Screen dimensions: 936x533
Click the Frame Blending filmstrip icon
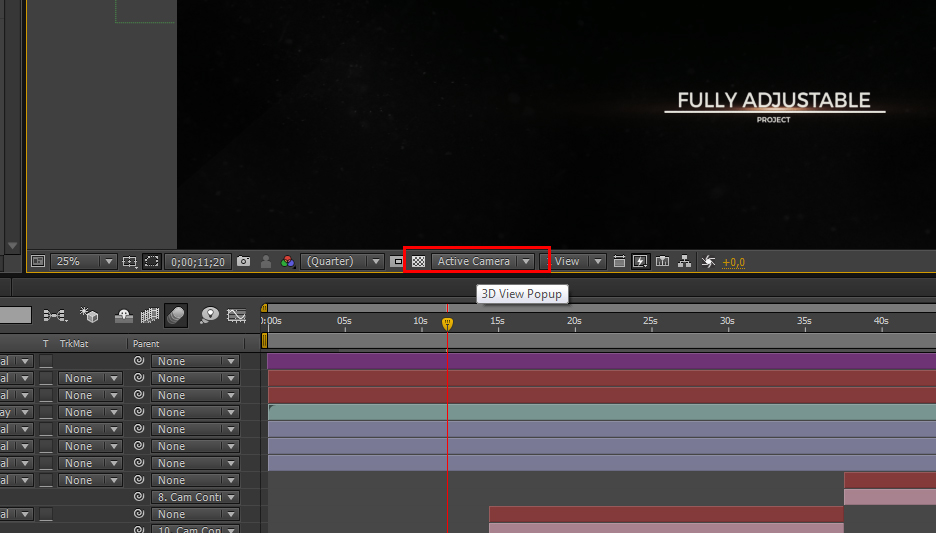(150, 315)
